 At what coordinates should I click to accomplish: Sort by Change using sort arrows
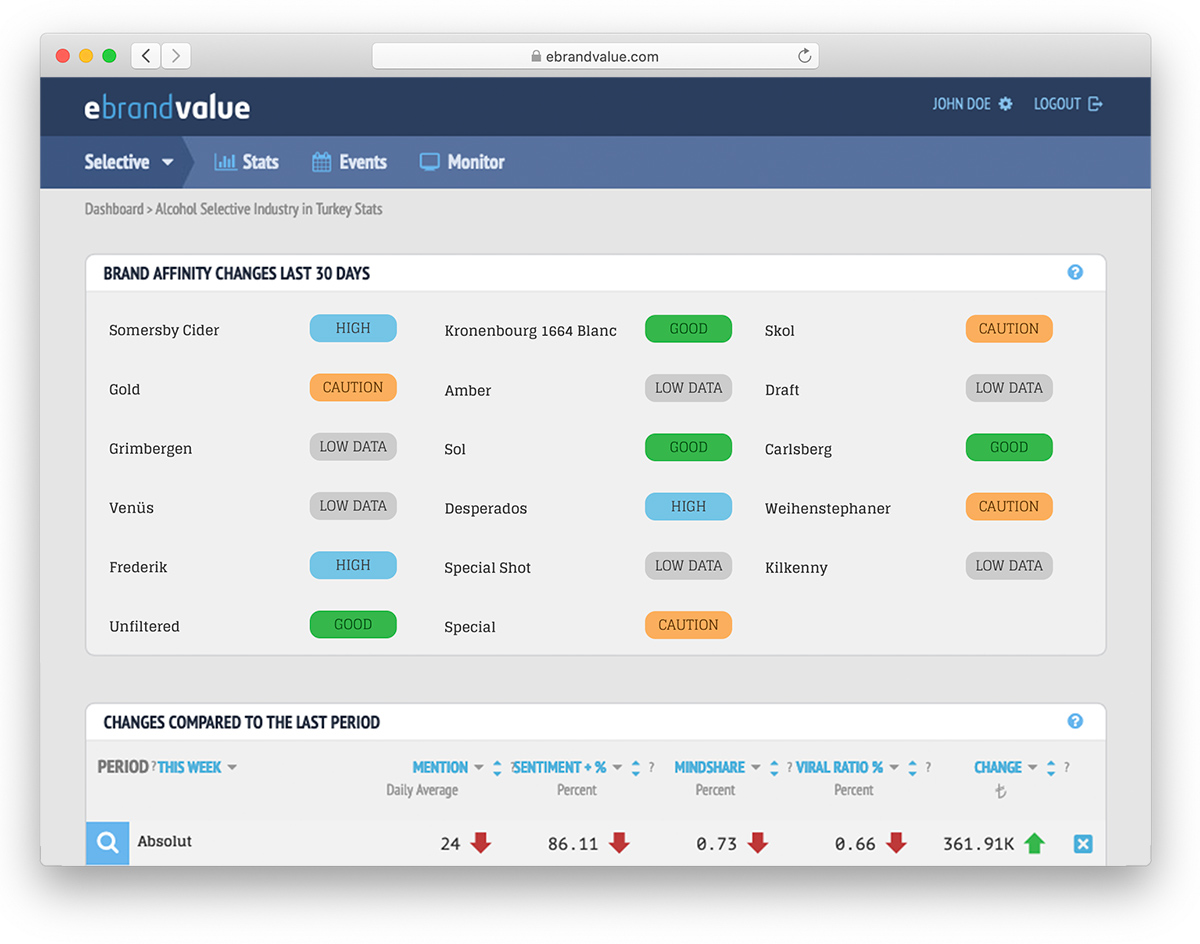[1051, 768]
